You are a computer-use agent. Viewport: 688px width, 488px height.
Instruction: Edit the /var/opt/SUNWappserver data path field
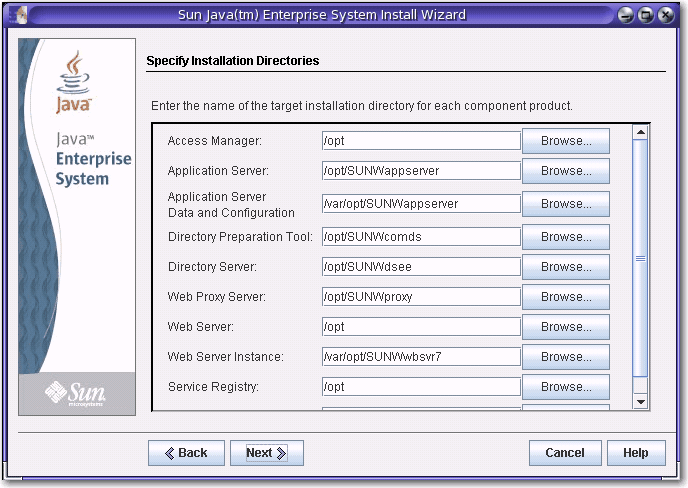point(421,204)
